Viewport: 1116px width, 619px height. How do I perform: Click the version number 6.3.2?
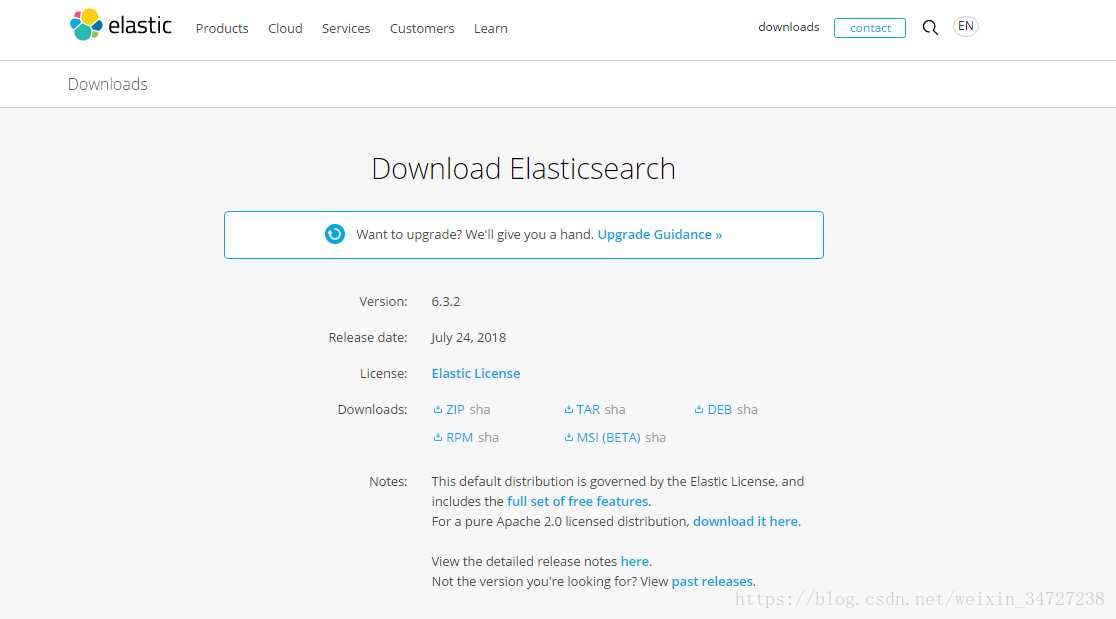(446, 302)
